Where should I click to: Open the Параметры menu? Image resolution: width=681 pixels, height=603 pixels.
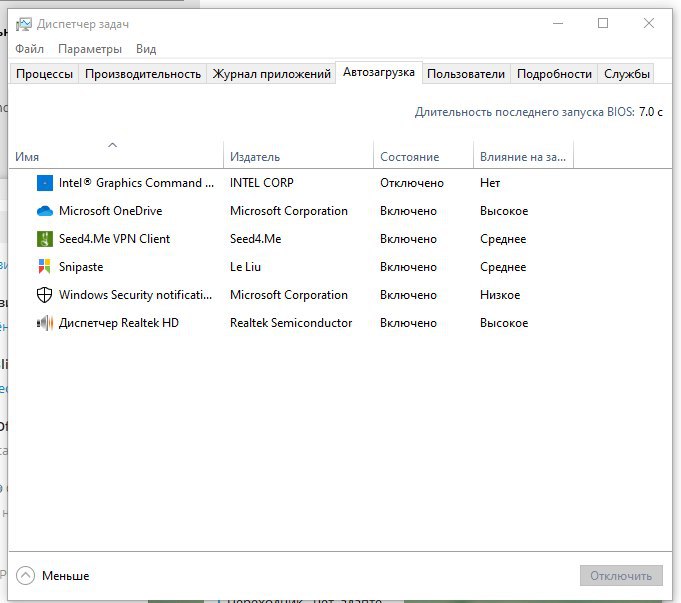pyautogui.click(x=90, y=49)
